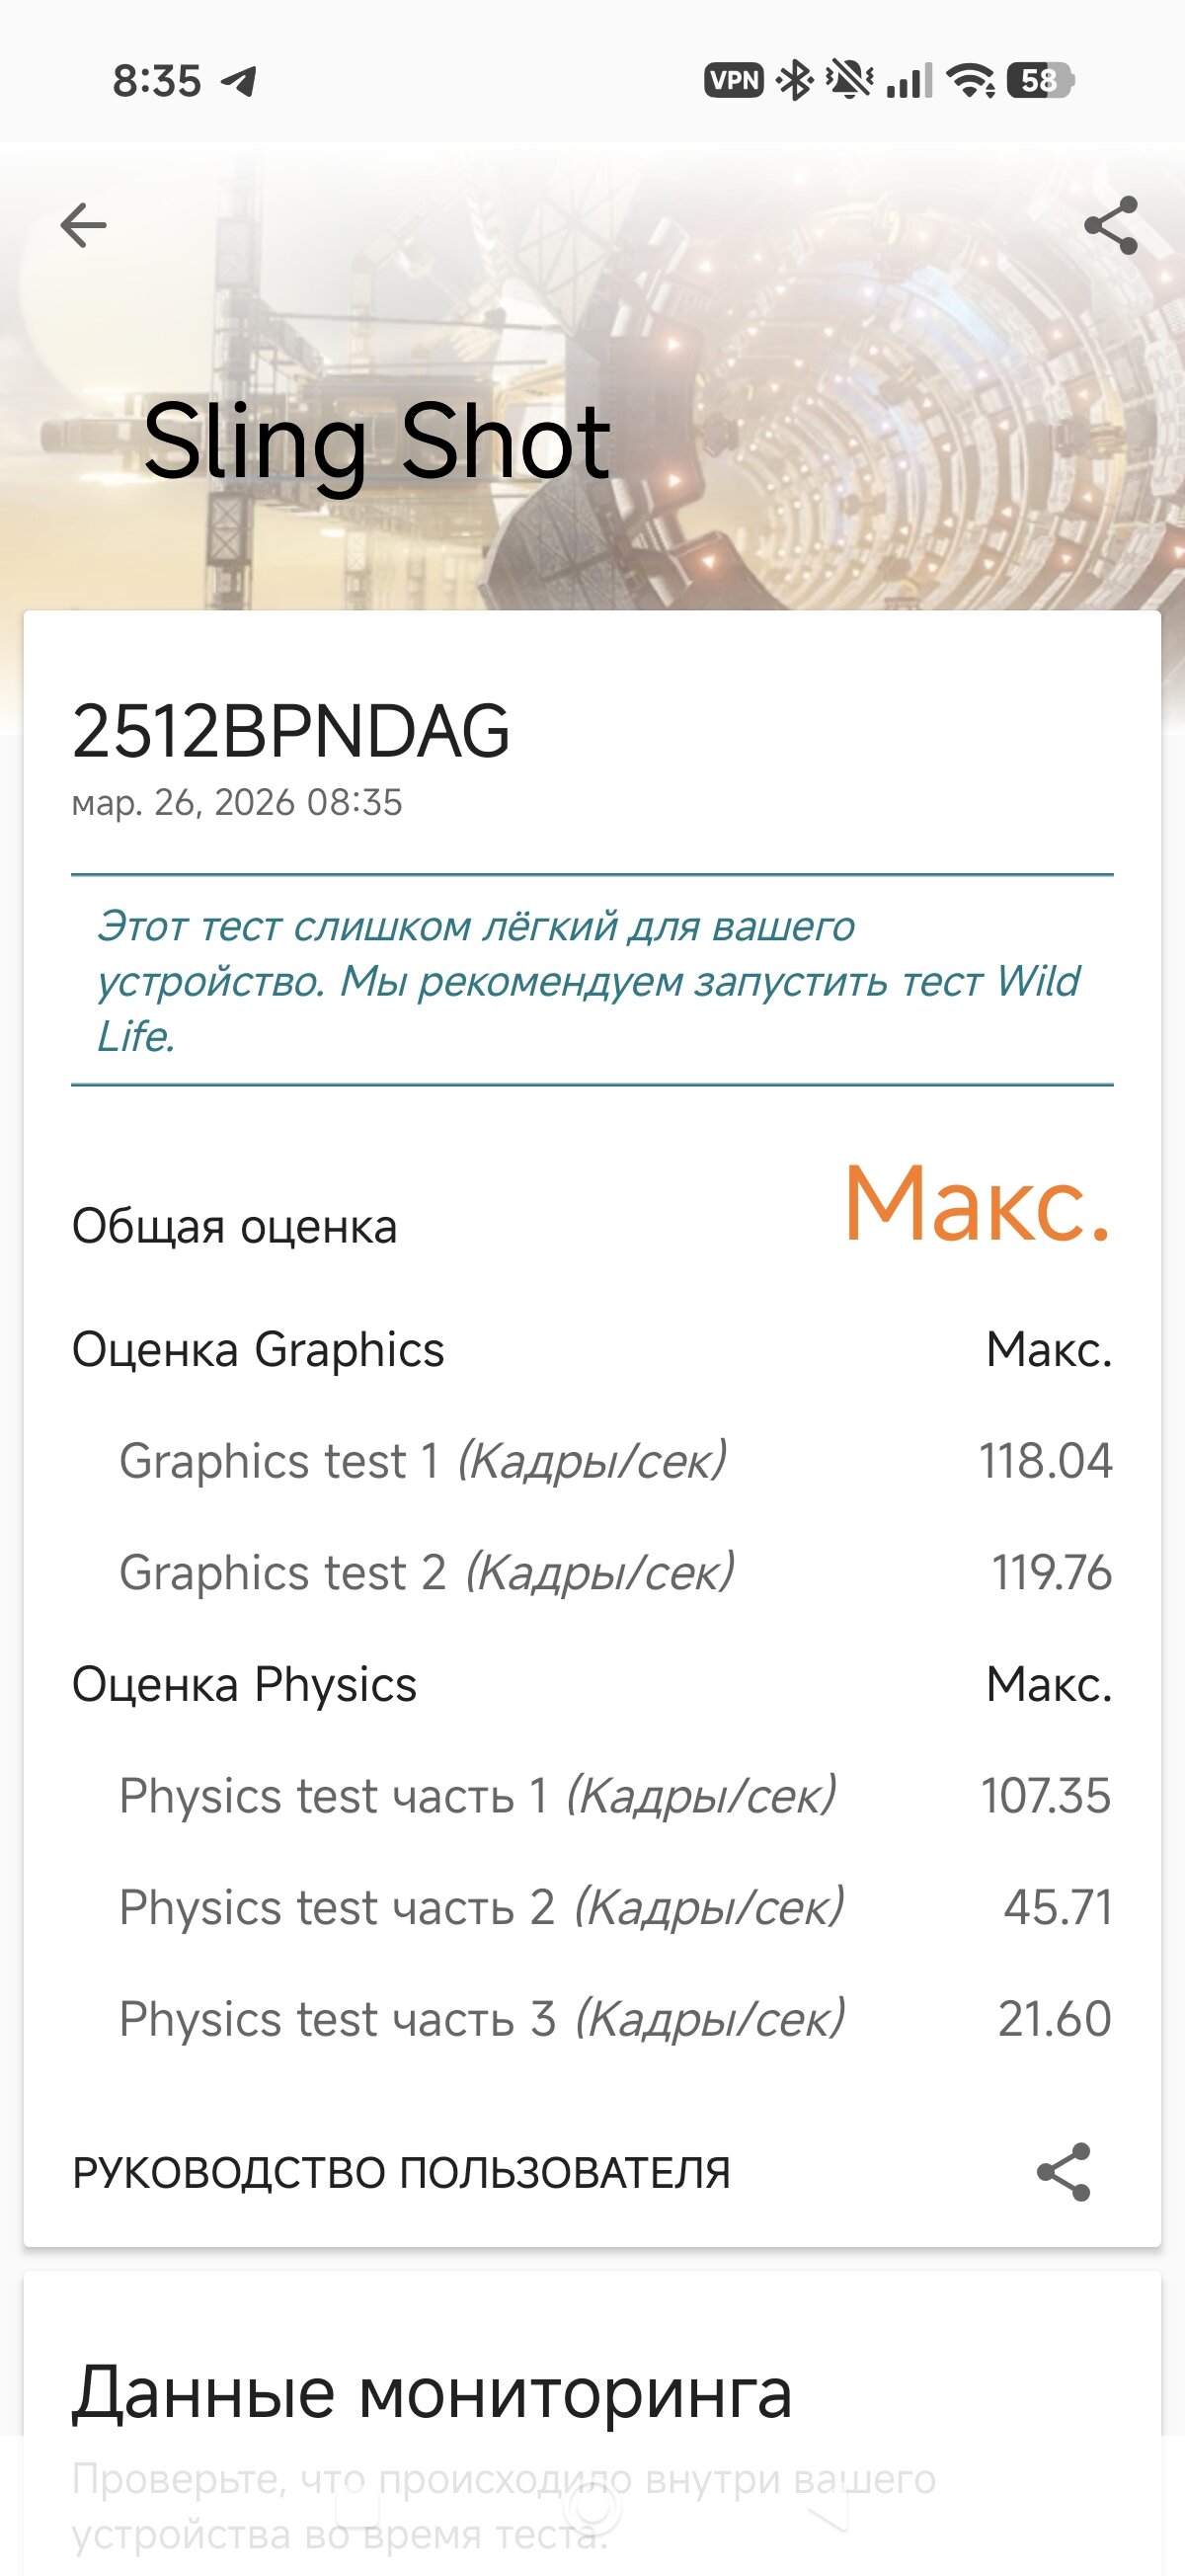Tap the Telegram notification arrow icon
The height and width of the screenshot is (2576, 1185).
pyautogui.click(x=239, y=81)
